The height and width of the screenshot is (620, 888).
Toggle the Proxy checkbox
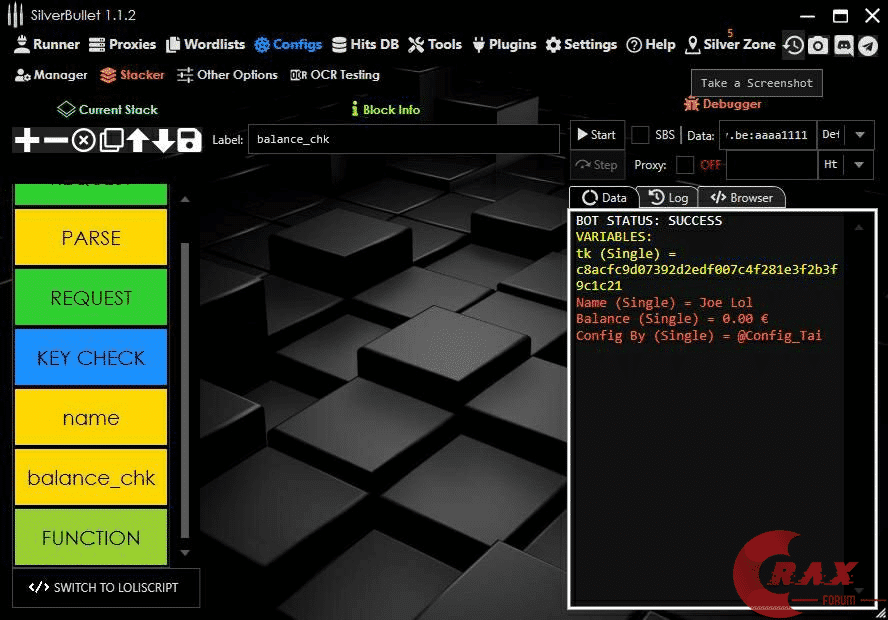[685, 165]
